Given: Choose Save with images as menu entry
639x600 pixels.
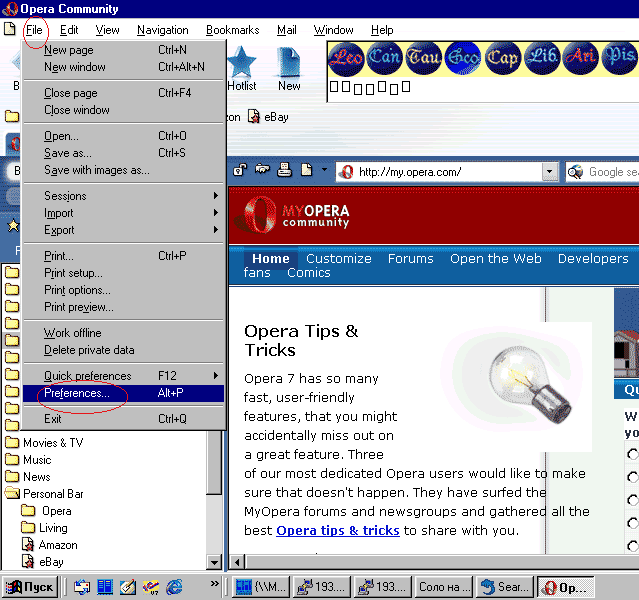Looking at the screenshot, I should click(x=123, y=170).
